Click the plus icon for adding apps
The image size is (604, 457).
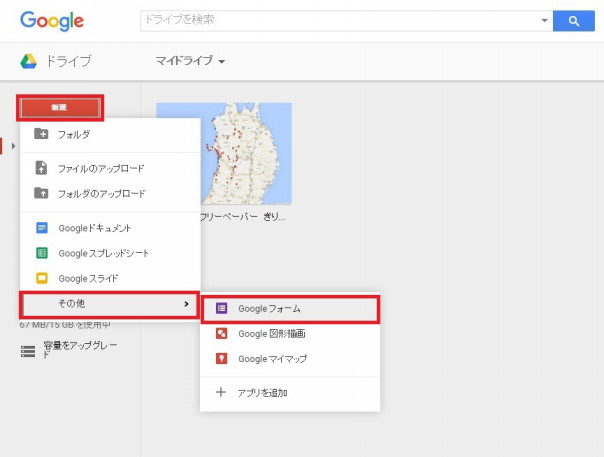[221, 392]
